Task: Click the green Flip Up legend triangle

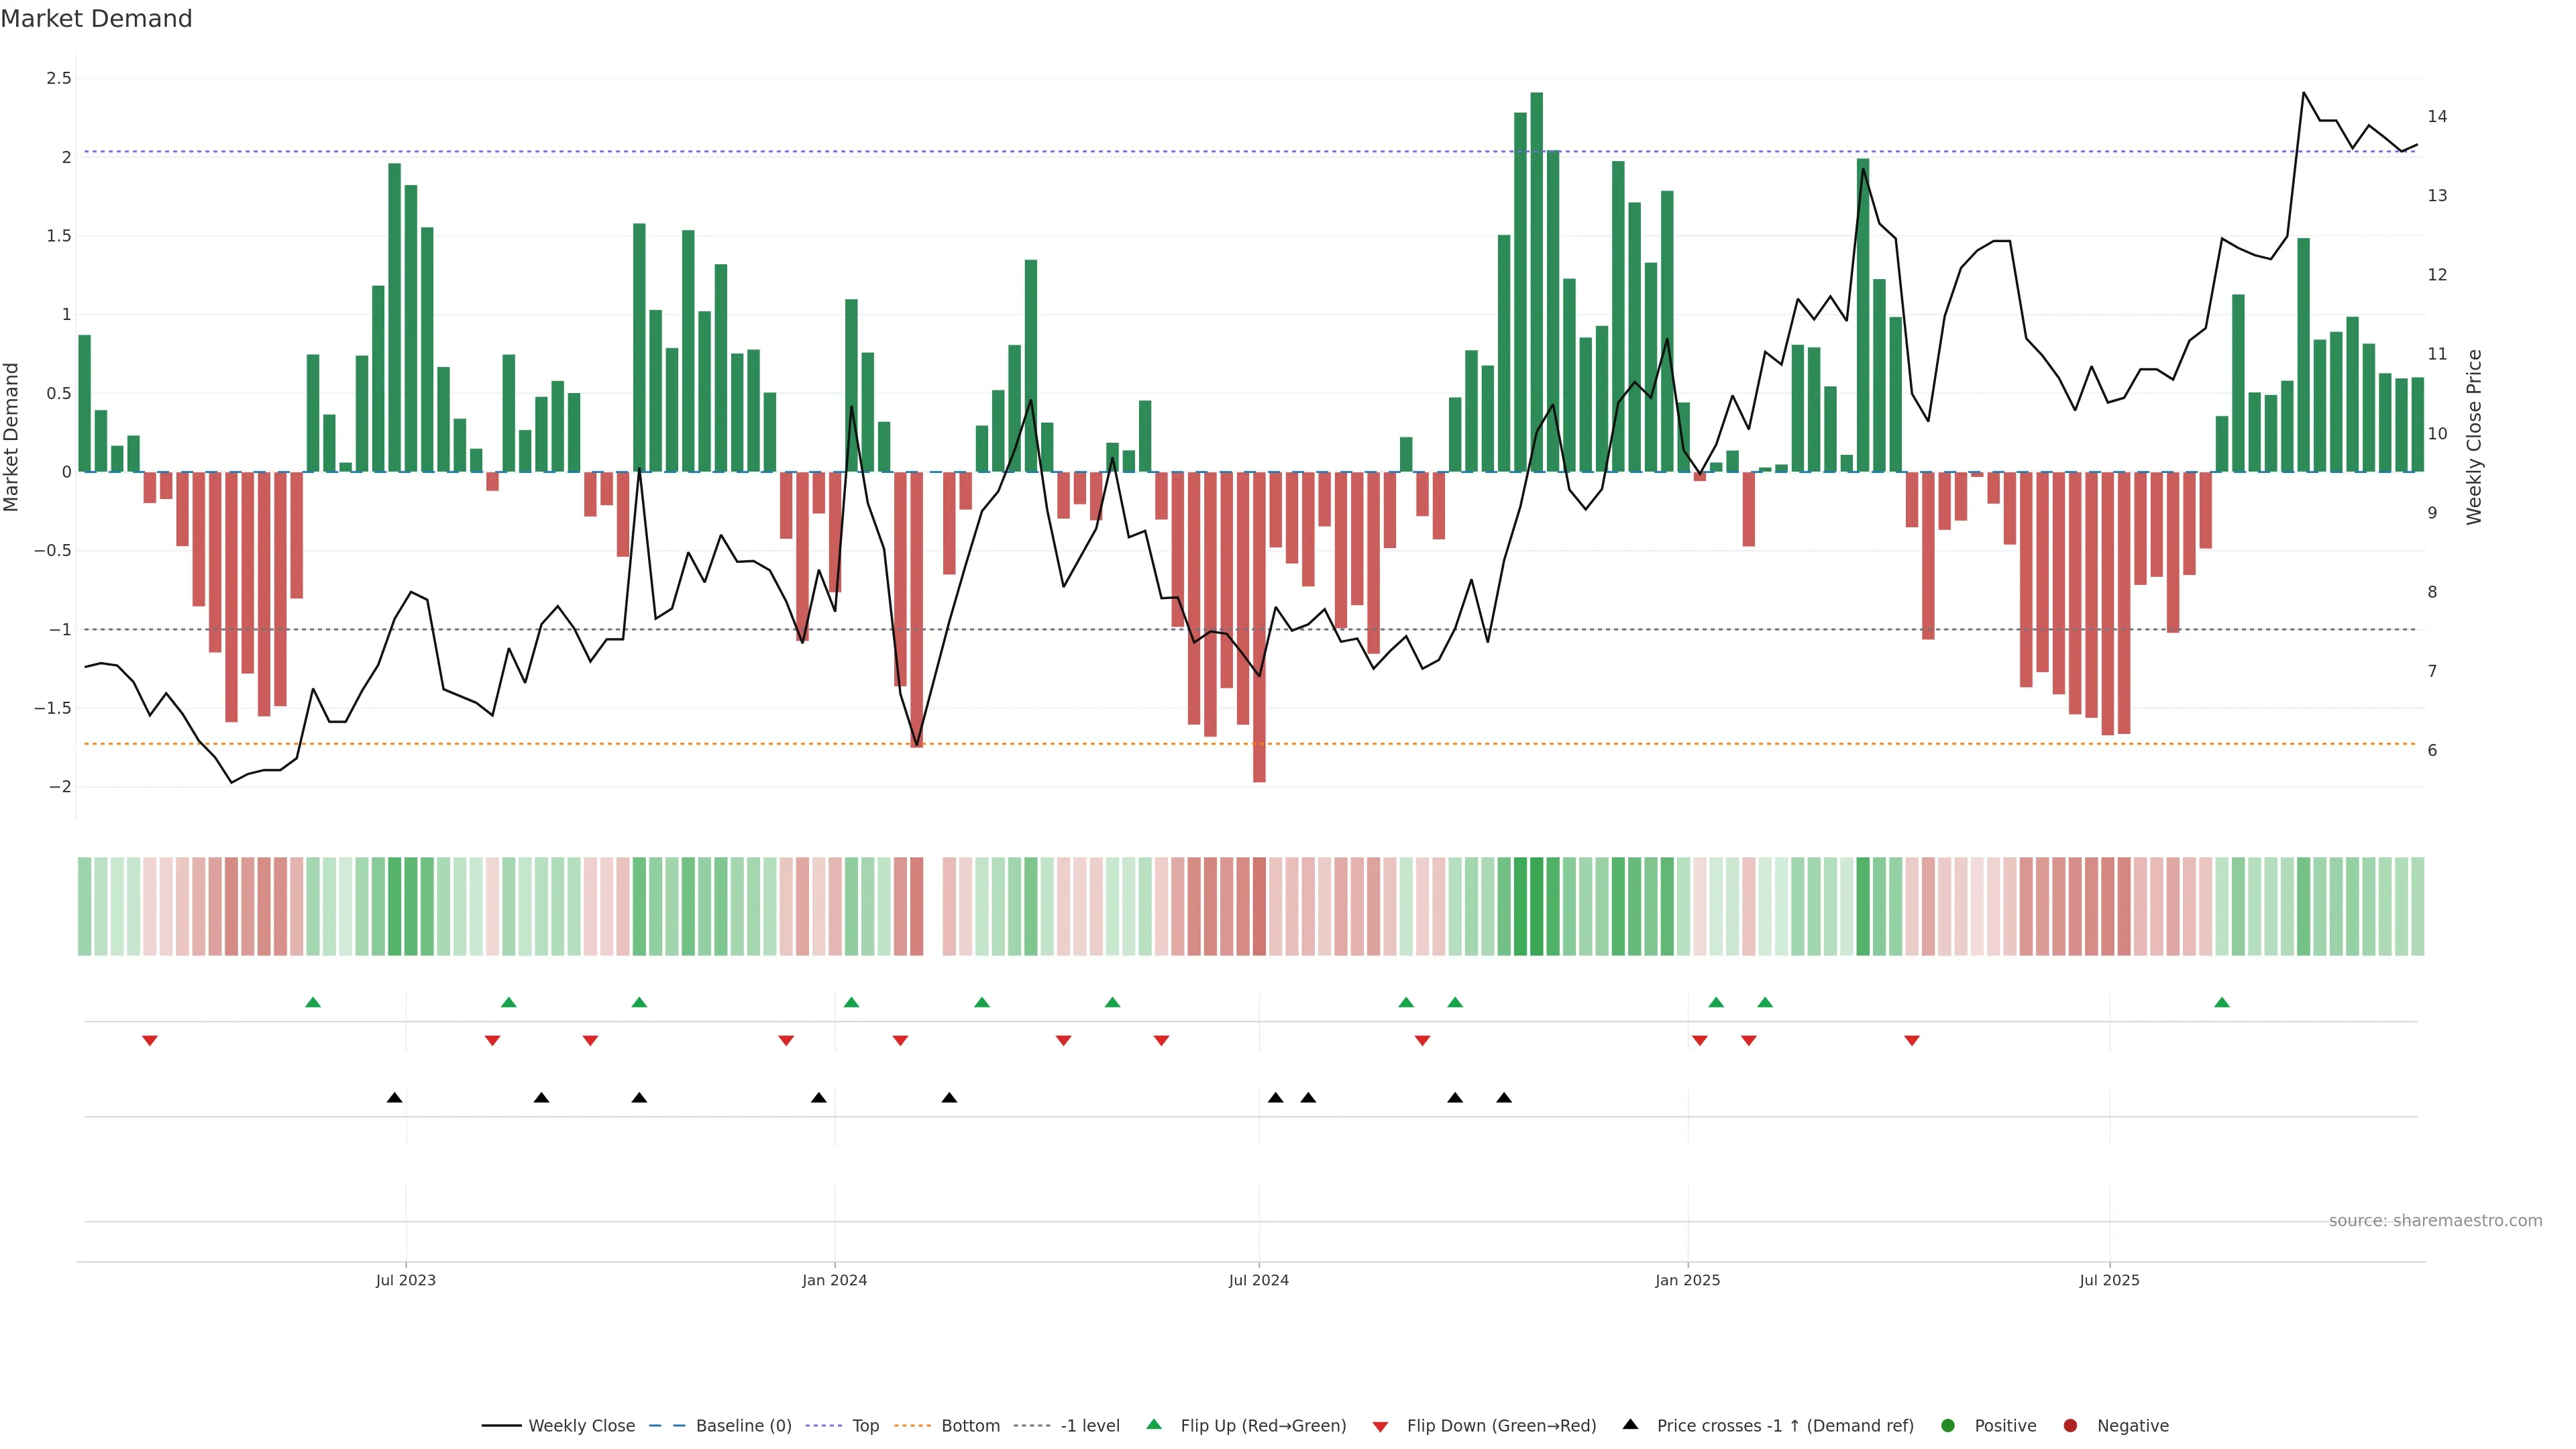Action: point(1154,1425)
